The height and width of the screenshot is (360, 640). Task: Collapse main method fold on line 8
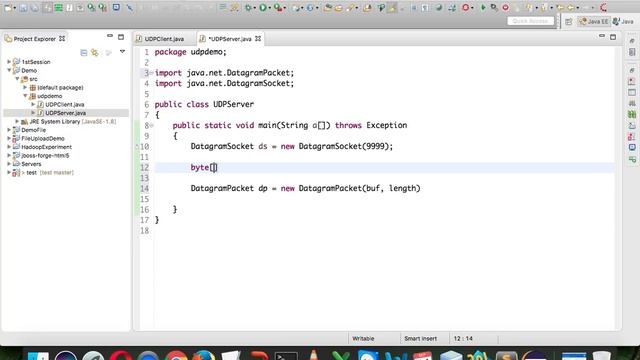[x=151, y=125]
